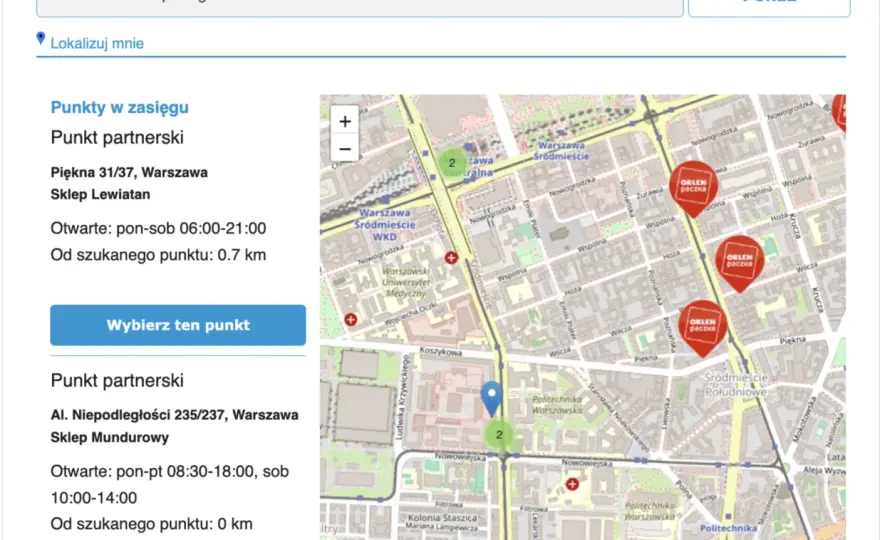Screen dimensions: 880x540
Task: Click the blue location pin on map
Action: pos(492,399)
